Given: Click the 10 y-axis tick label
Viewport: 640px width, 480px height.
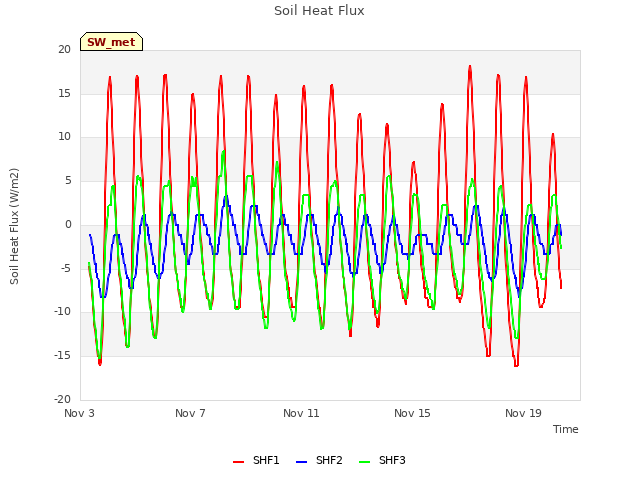Looking at the screenshot, I should pos(64,137).
